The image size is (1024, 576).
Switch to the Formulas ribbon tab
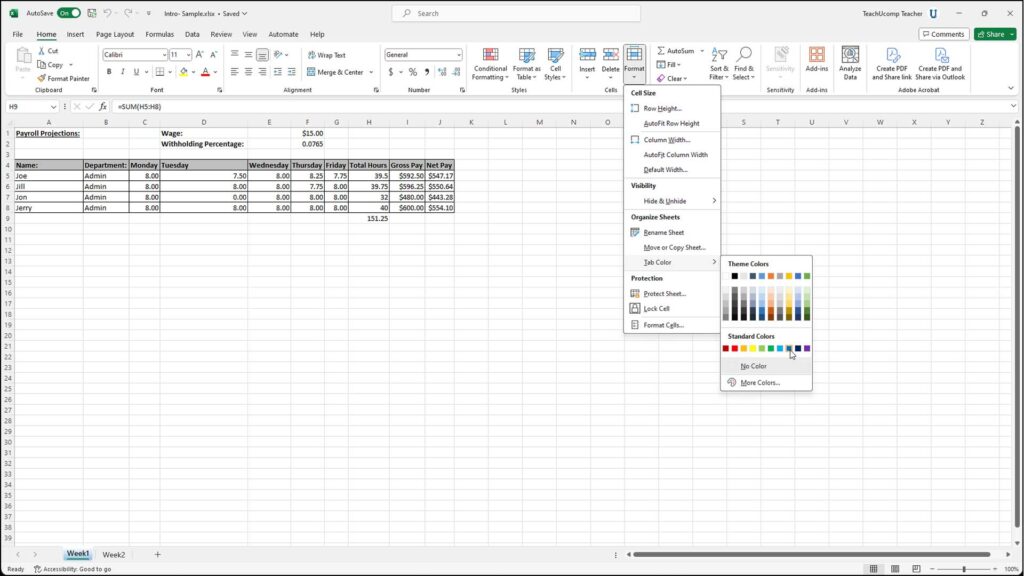(x=159, y=33)
